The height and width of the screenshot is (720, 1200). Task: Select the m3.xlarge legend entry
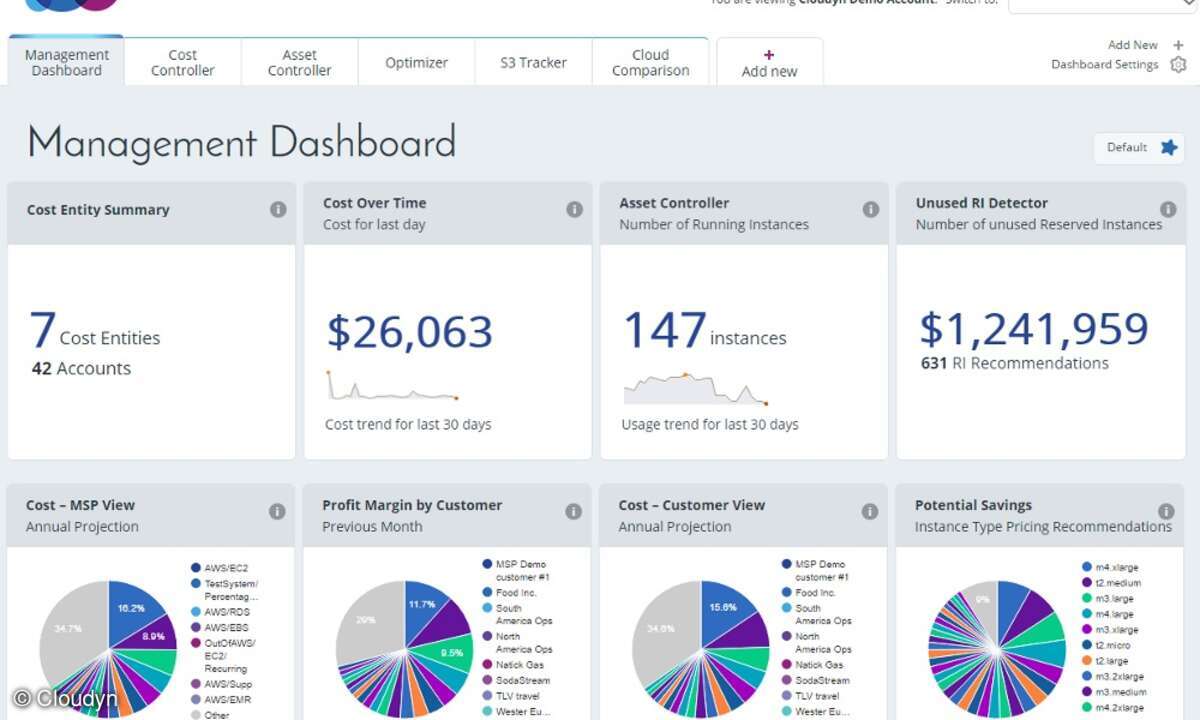tap(1109, 630)
